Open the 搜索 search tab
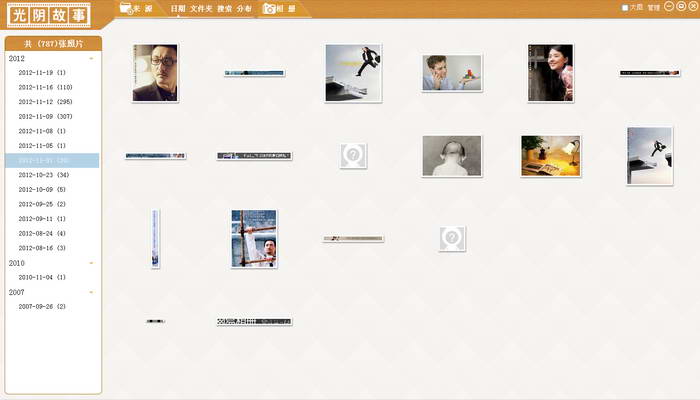 point(225,8)
